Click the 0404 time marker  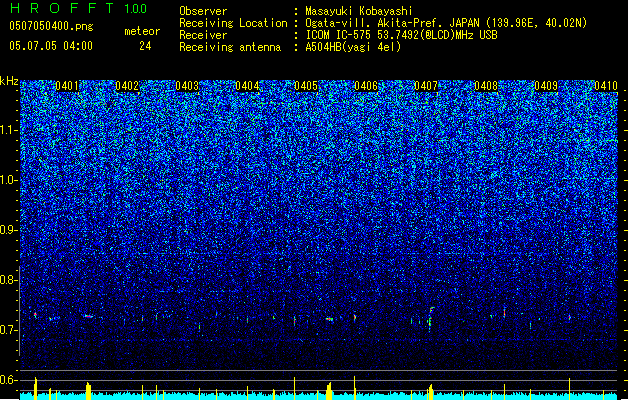tap(247, 86)
